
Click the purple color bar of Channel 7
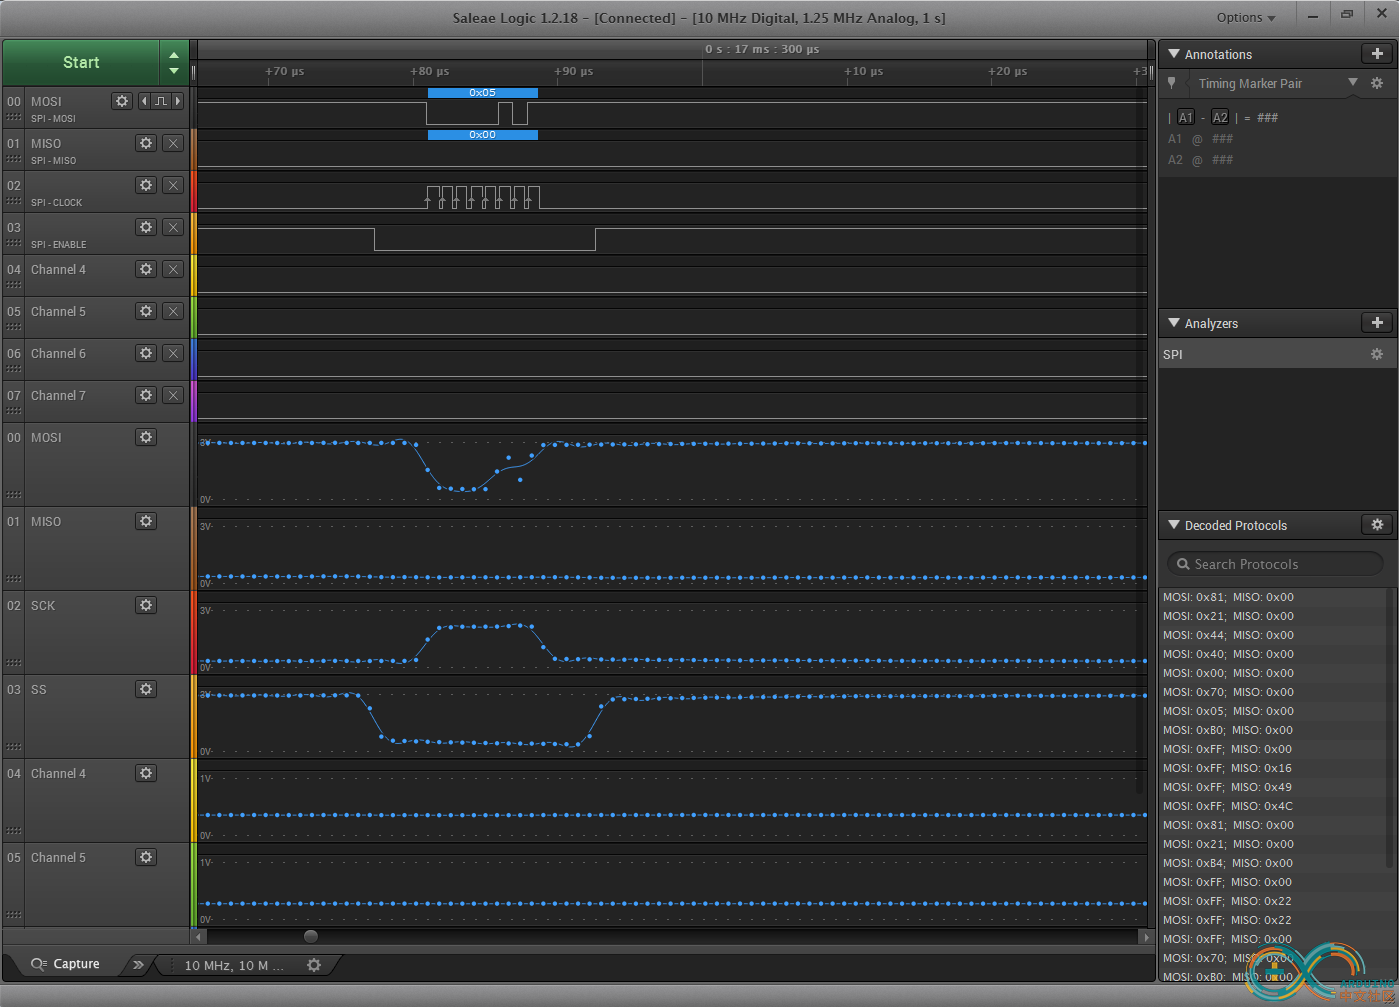coord(193,401)
